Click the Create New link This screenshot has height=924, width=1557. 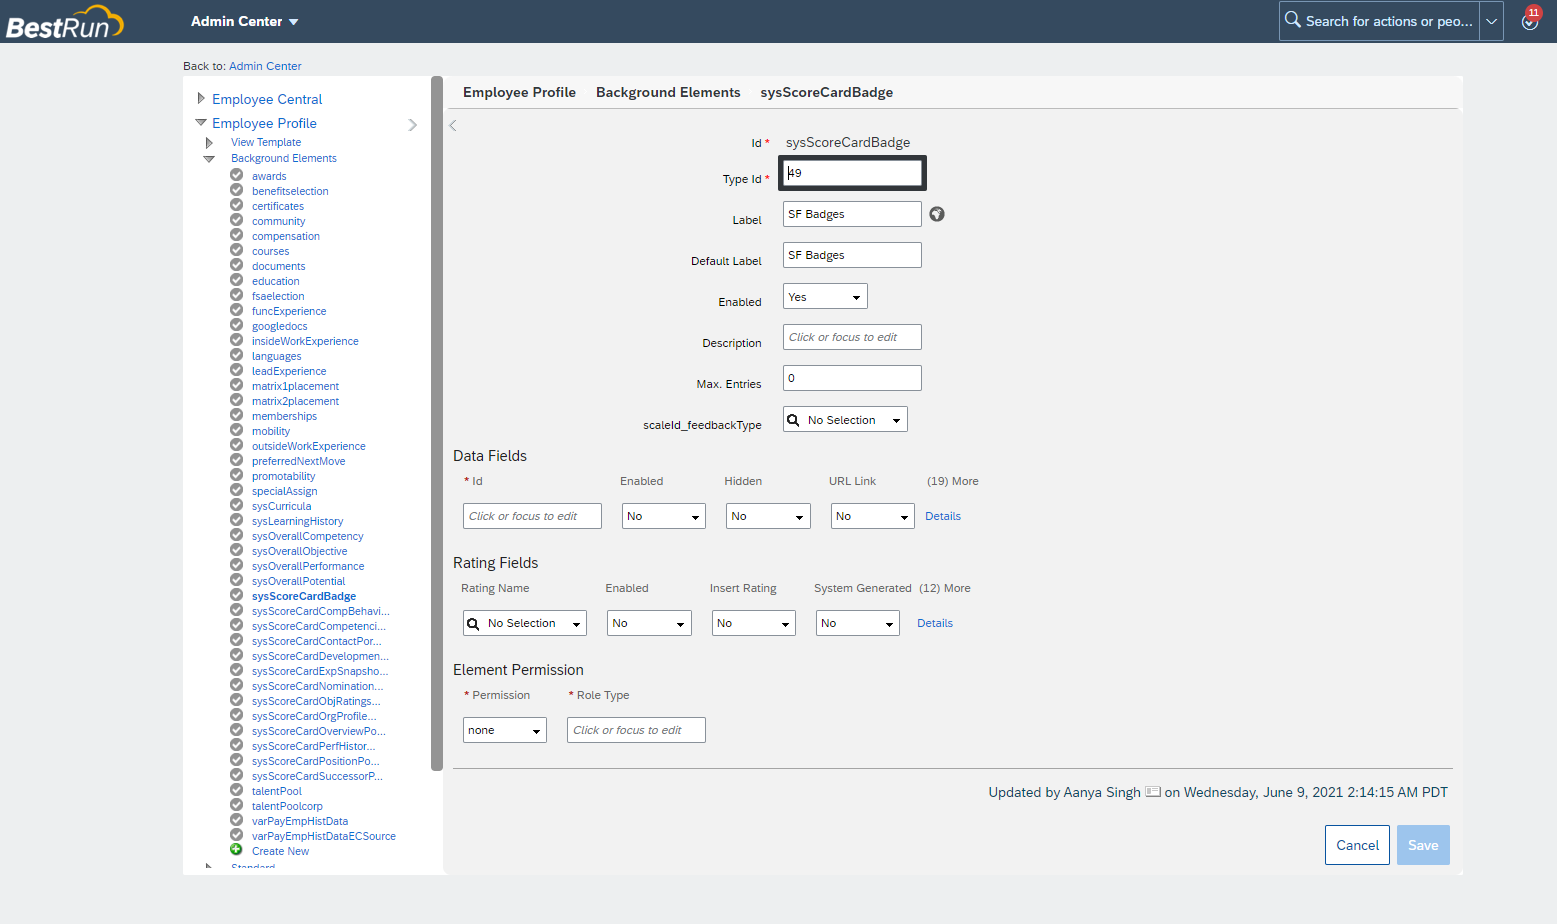tap(280, 851)
